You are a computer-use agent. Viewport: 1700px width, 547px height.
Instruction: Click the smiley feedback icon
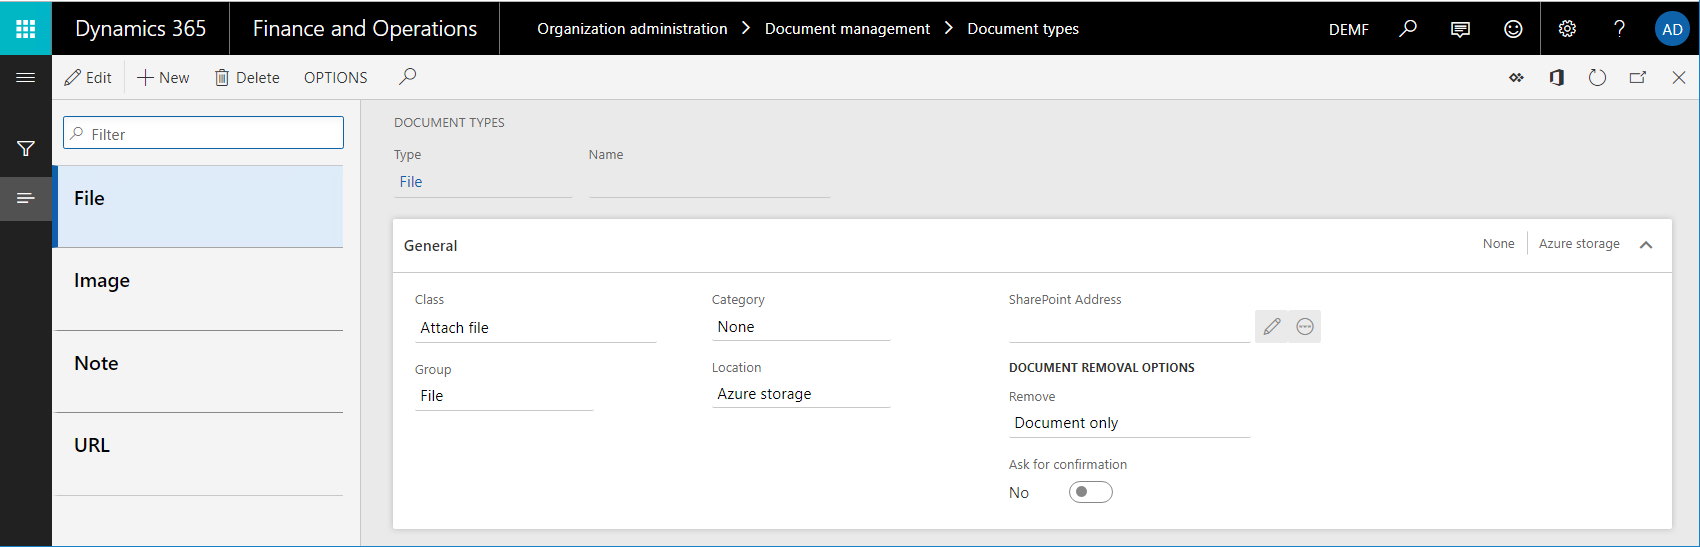click(1513, 29)
